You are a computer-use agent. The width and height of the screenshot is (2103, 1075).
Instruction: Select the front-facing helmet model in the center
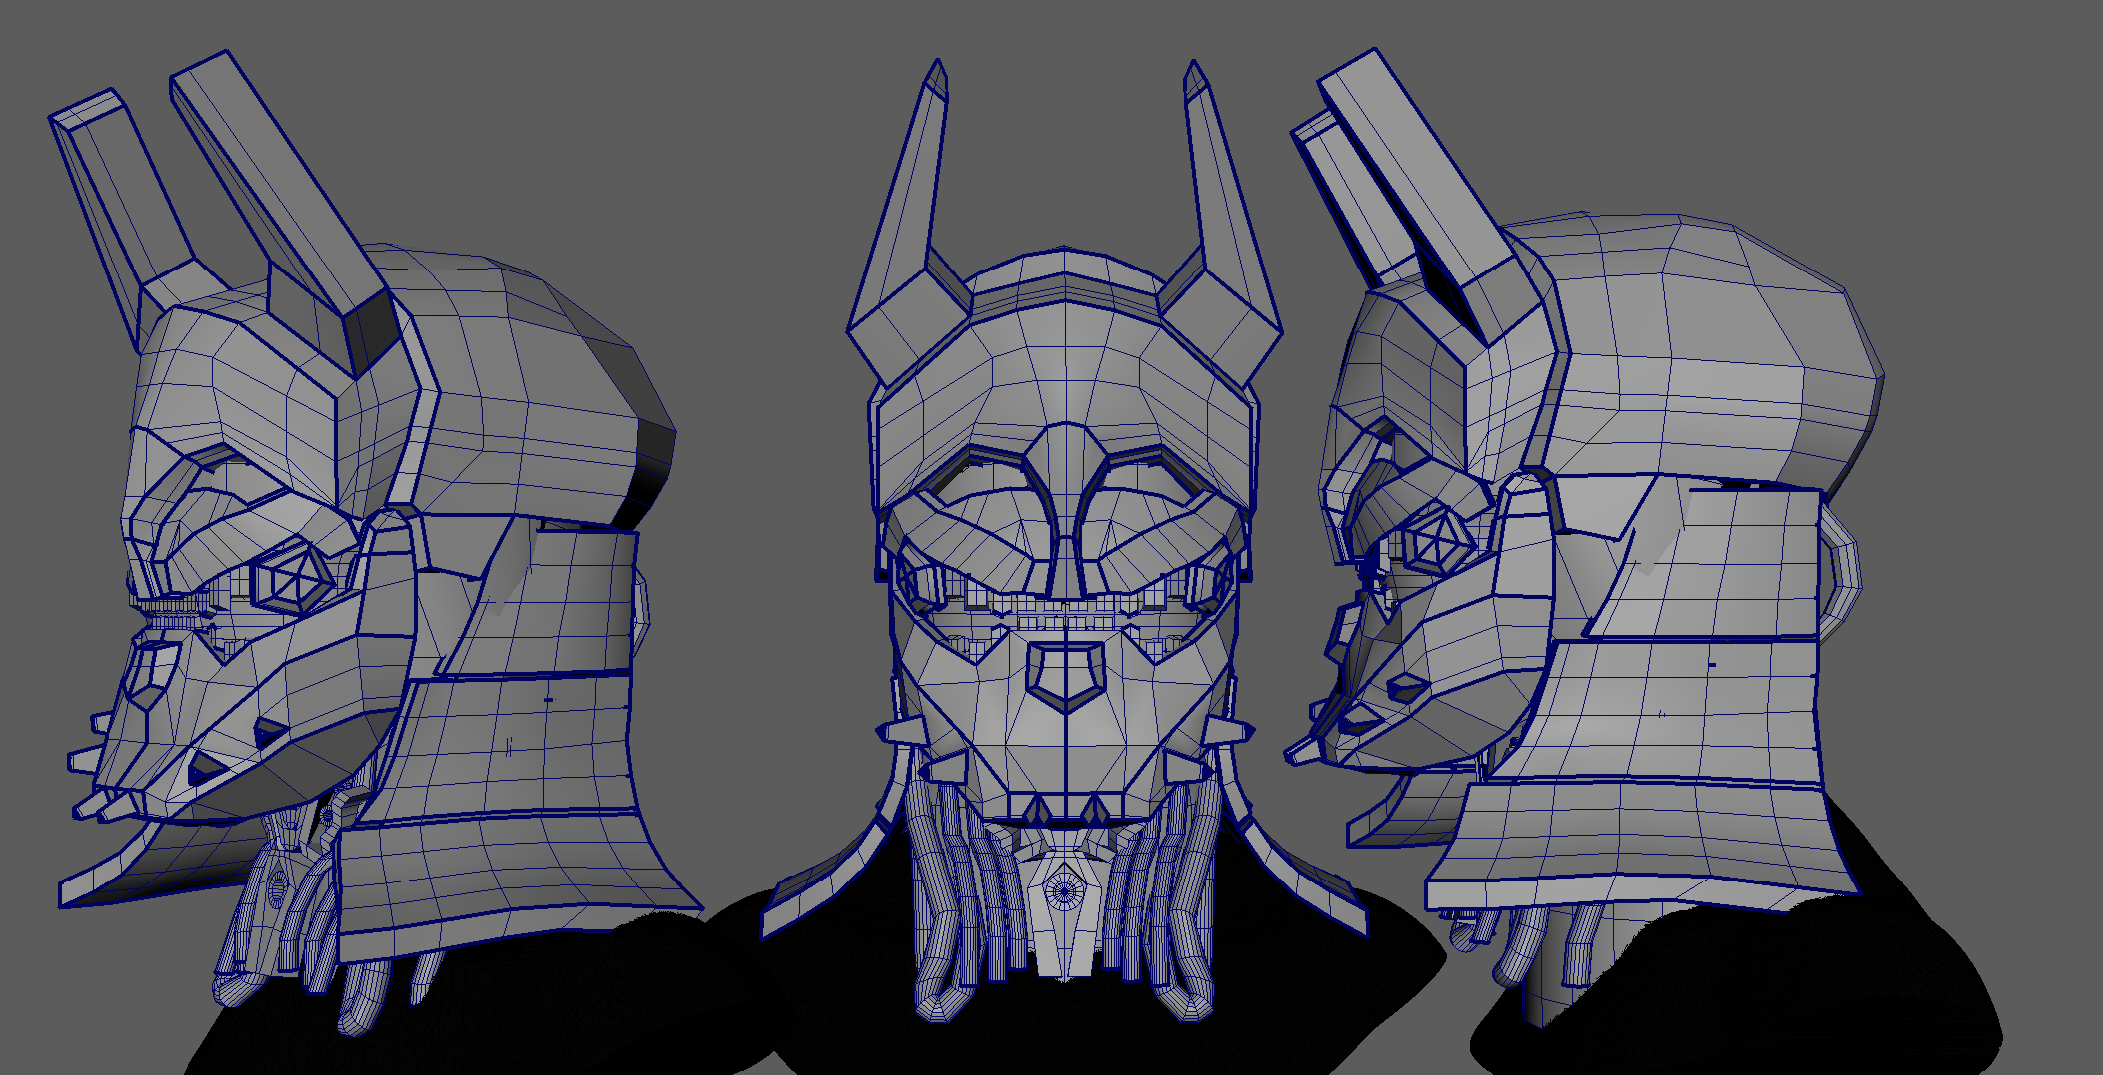pos(1065,540)
